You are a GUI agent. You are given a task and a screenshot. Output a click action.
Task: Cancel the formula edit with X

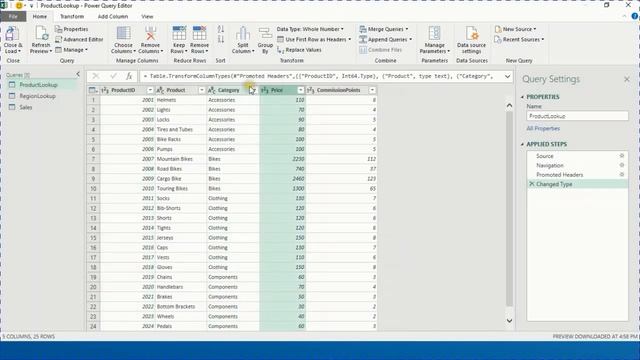96,76
